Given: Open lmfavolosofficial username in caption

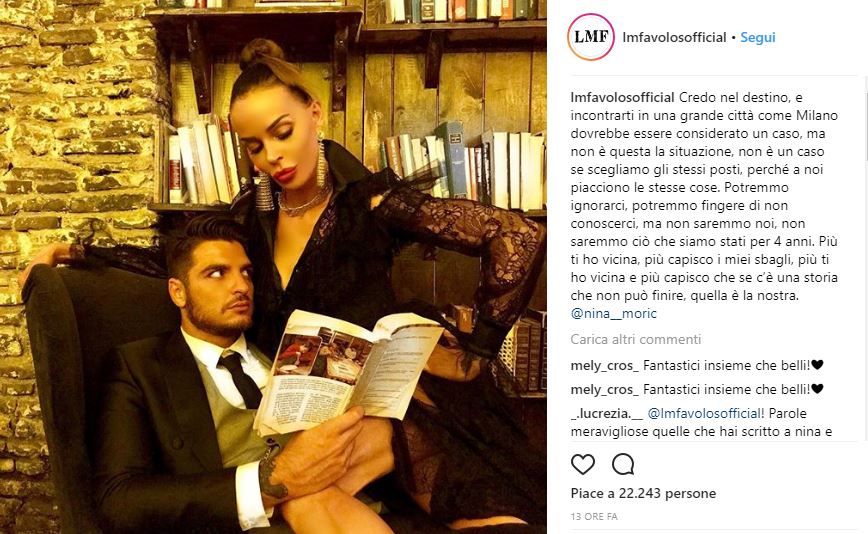Looking at the screenshot, I should (623, 97).
